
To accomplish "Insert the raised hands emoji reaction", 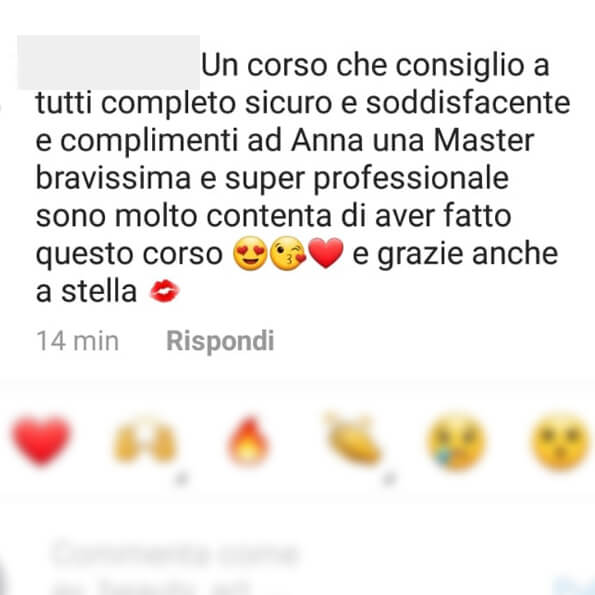I will tap(145, 440).
